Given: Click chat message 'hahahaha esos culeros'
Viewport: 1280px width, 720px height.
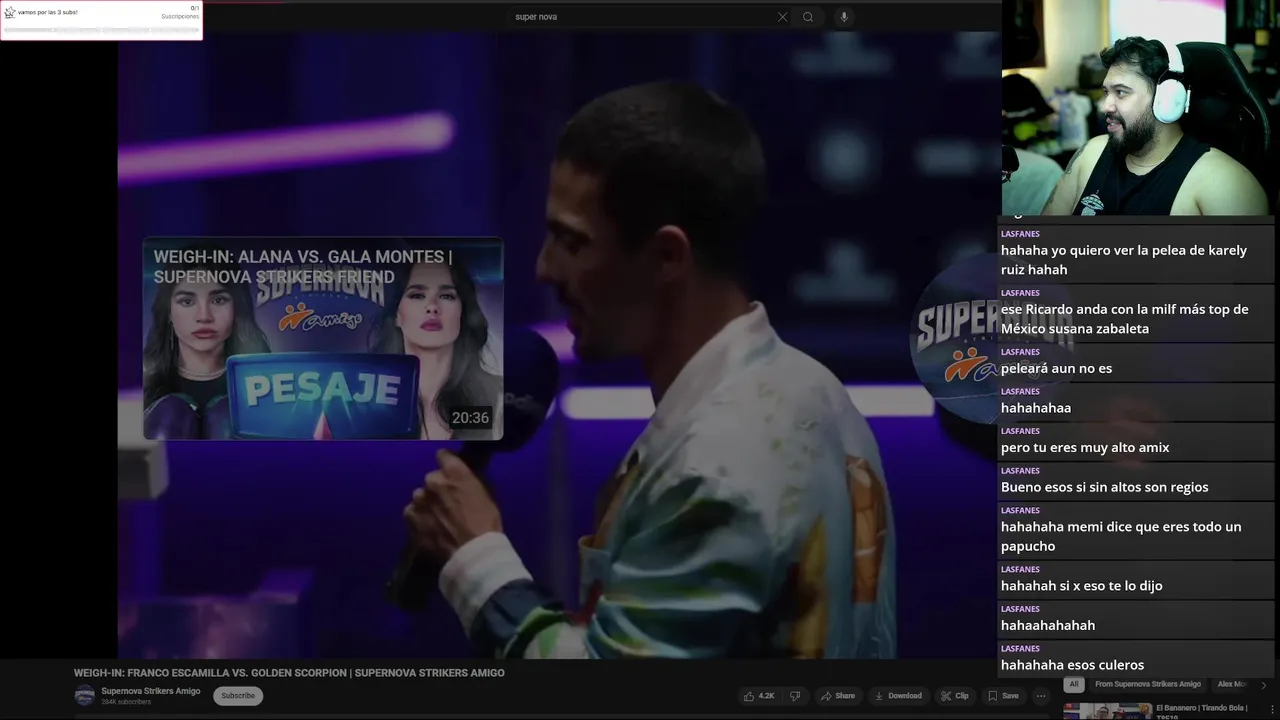Looking at the screenshot, I should coord(1136,658).
